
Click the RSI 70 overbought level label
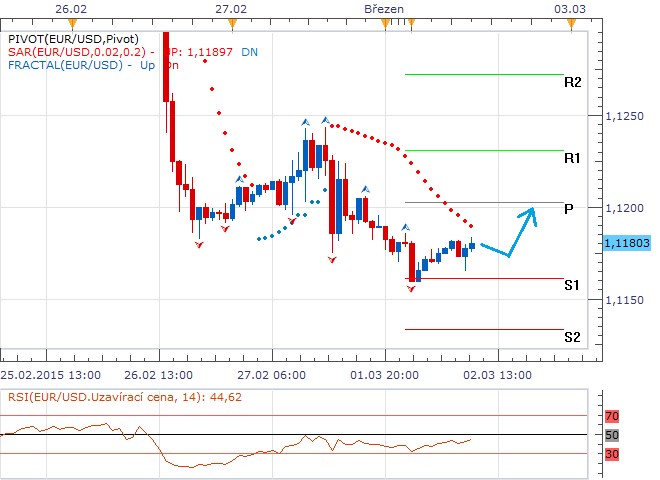coord(612,415)
